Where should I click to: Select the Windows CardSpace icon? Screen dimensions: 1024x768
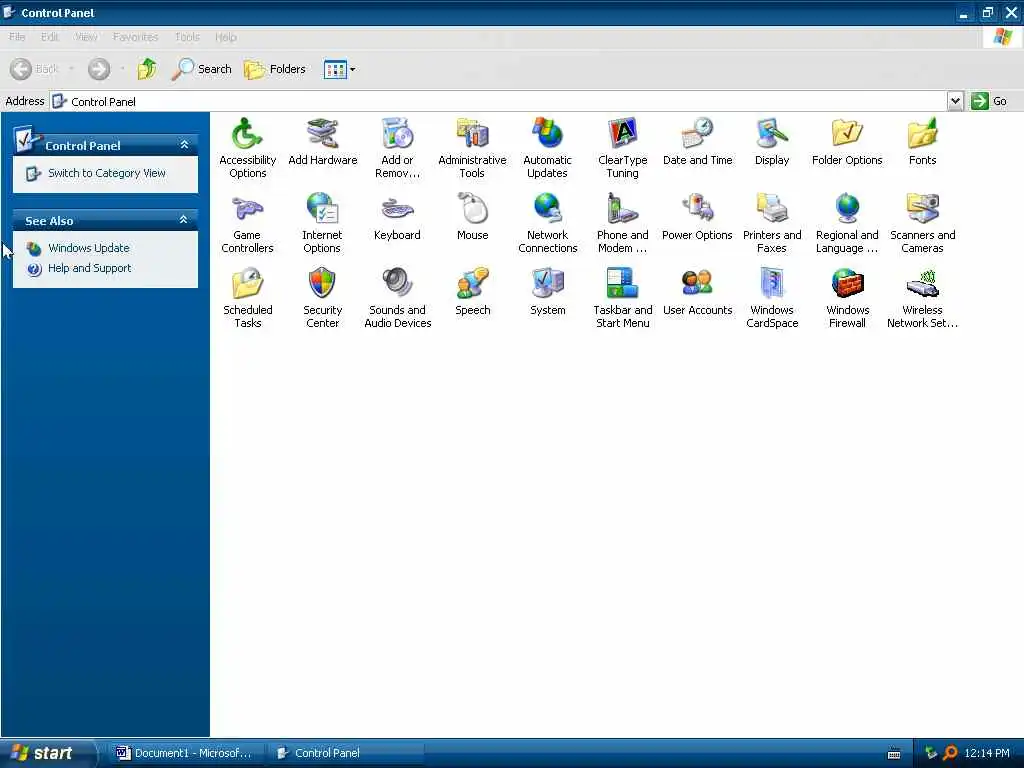tap(772, 283)
